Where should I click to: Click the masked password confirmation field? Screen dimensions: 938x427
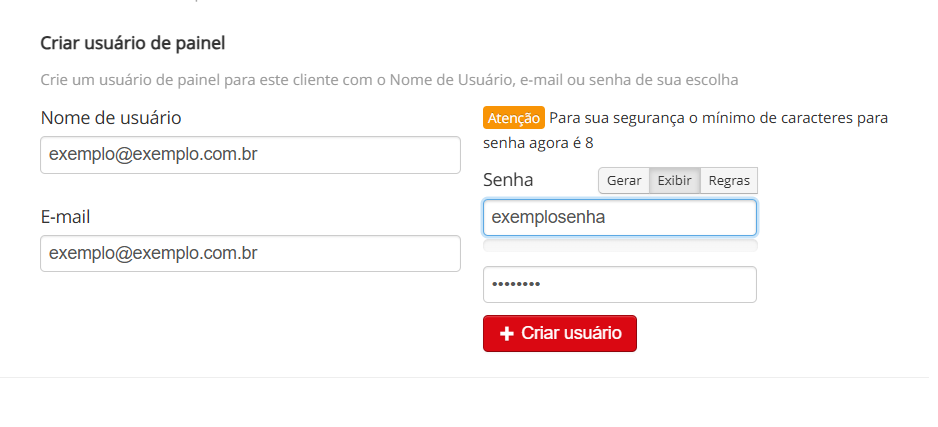[x=619, y=284]
